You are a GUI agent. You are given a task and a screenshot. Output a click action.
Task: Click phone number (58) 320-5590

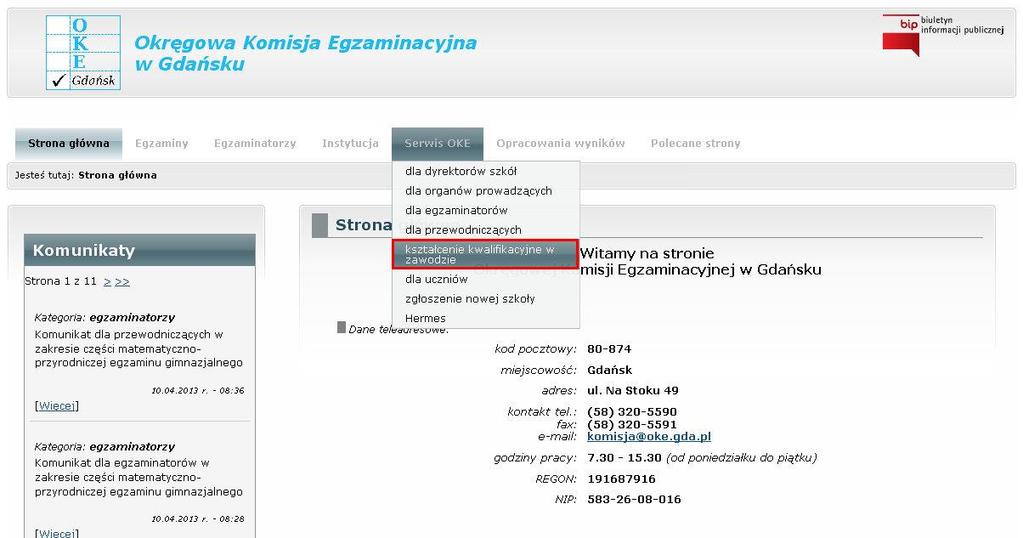click(x=632, y=412)
